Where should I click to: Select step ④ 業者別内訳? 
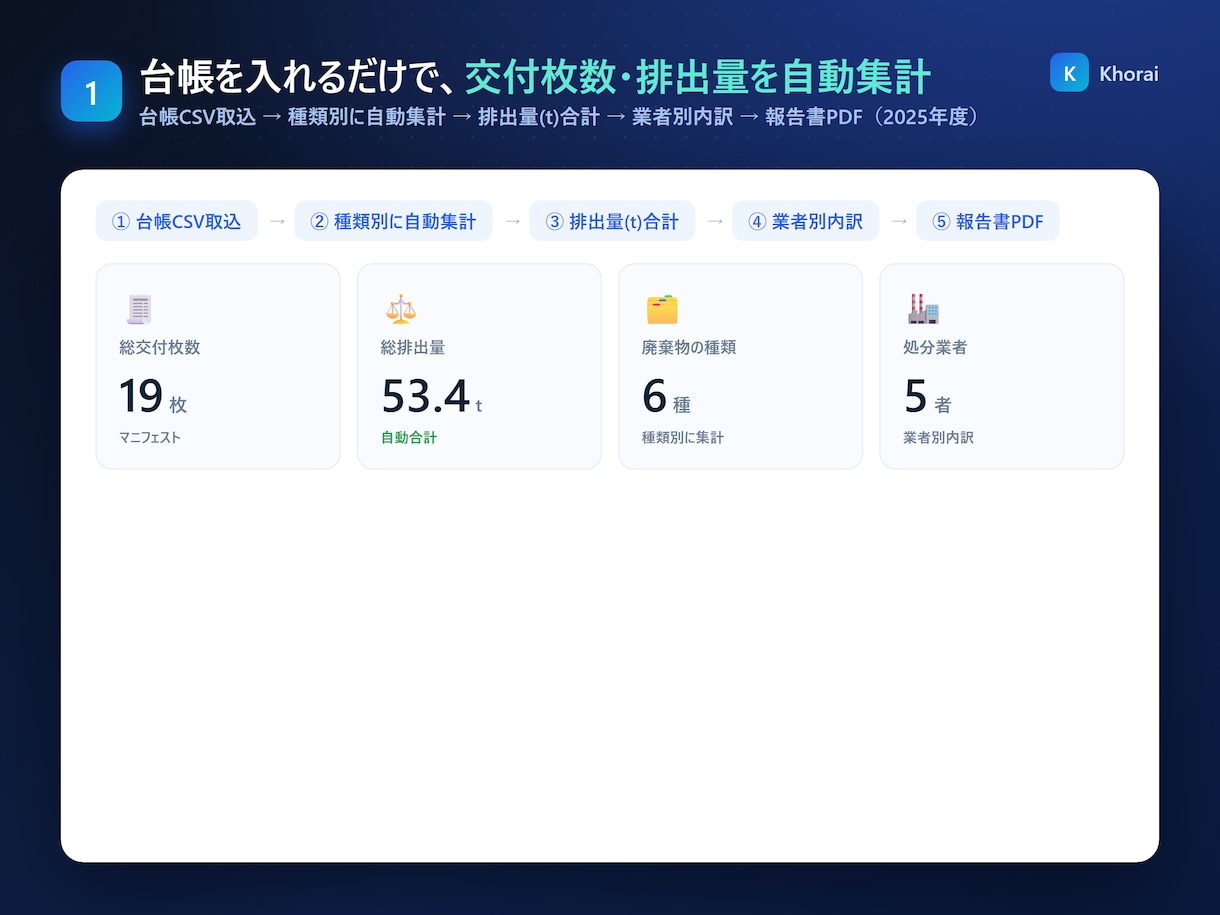805,221
